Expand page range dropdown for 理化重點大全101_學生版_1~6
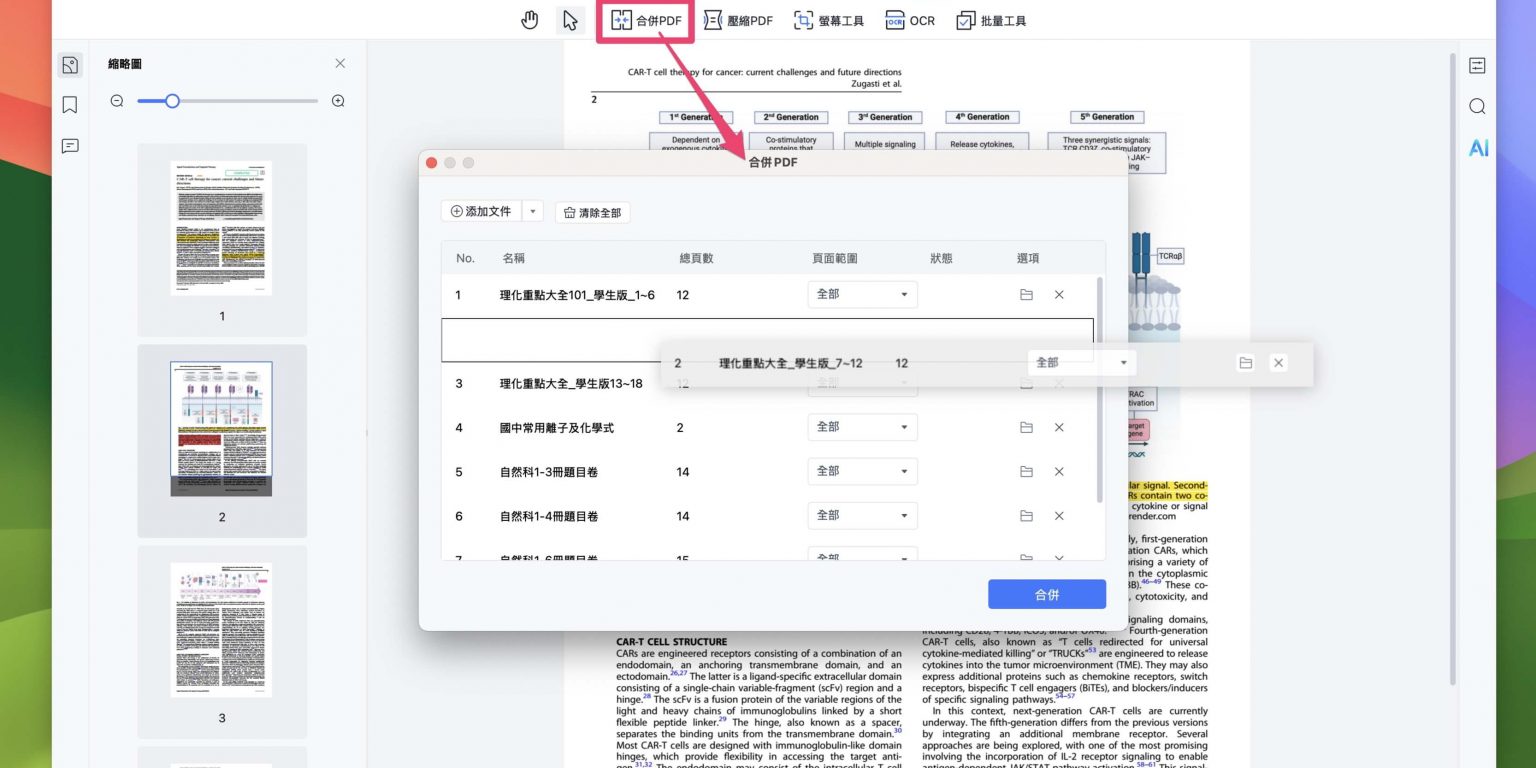Image resolution: width=1536 pixels, height=768 pixels. click(x=862, y=295)
